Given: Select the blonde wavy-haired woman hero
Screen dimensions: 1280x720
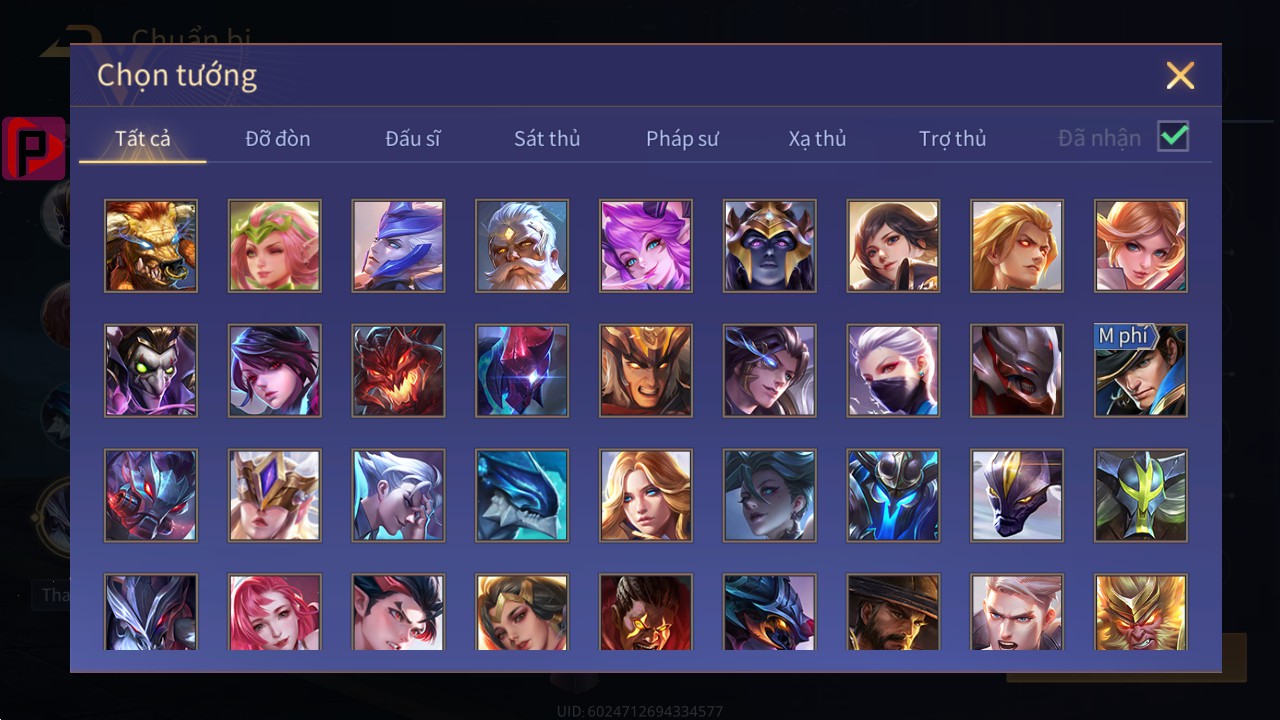Looking at the screenshot, I should point(646,495).
